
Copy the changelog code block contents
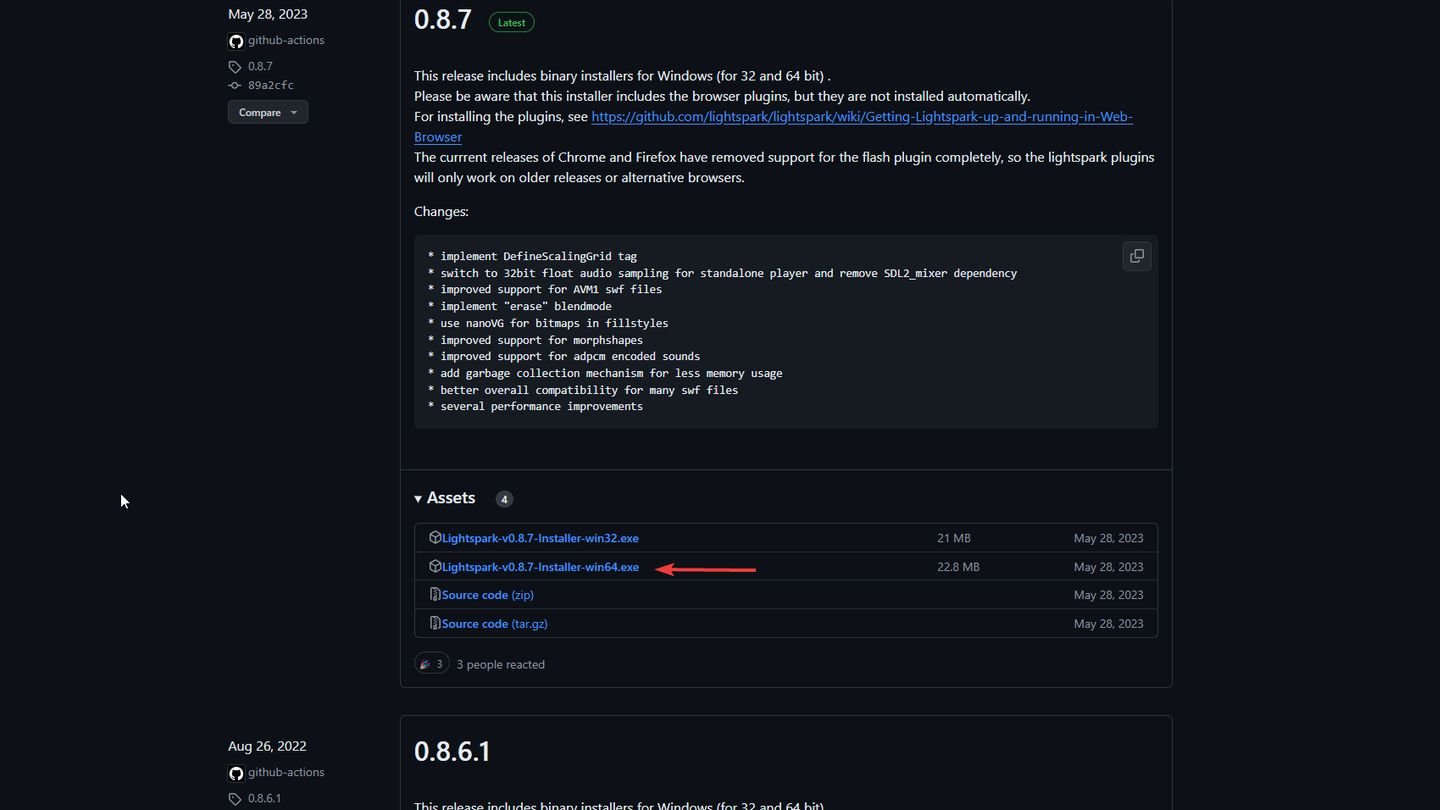(1137, 256)
